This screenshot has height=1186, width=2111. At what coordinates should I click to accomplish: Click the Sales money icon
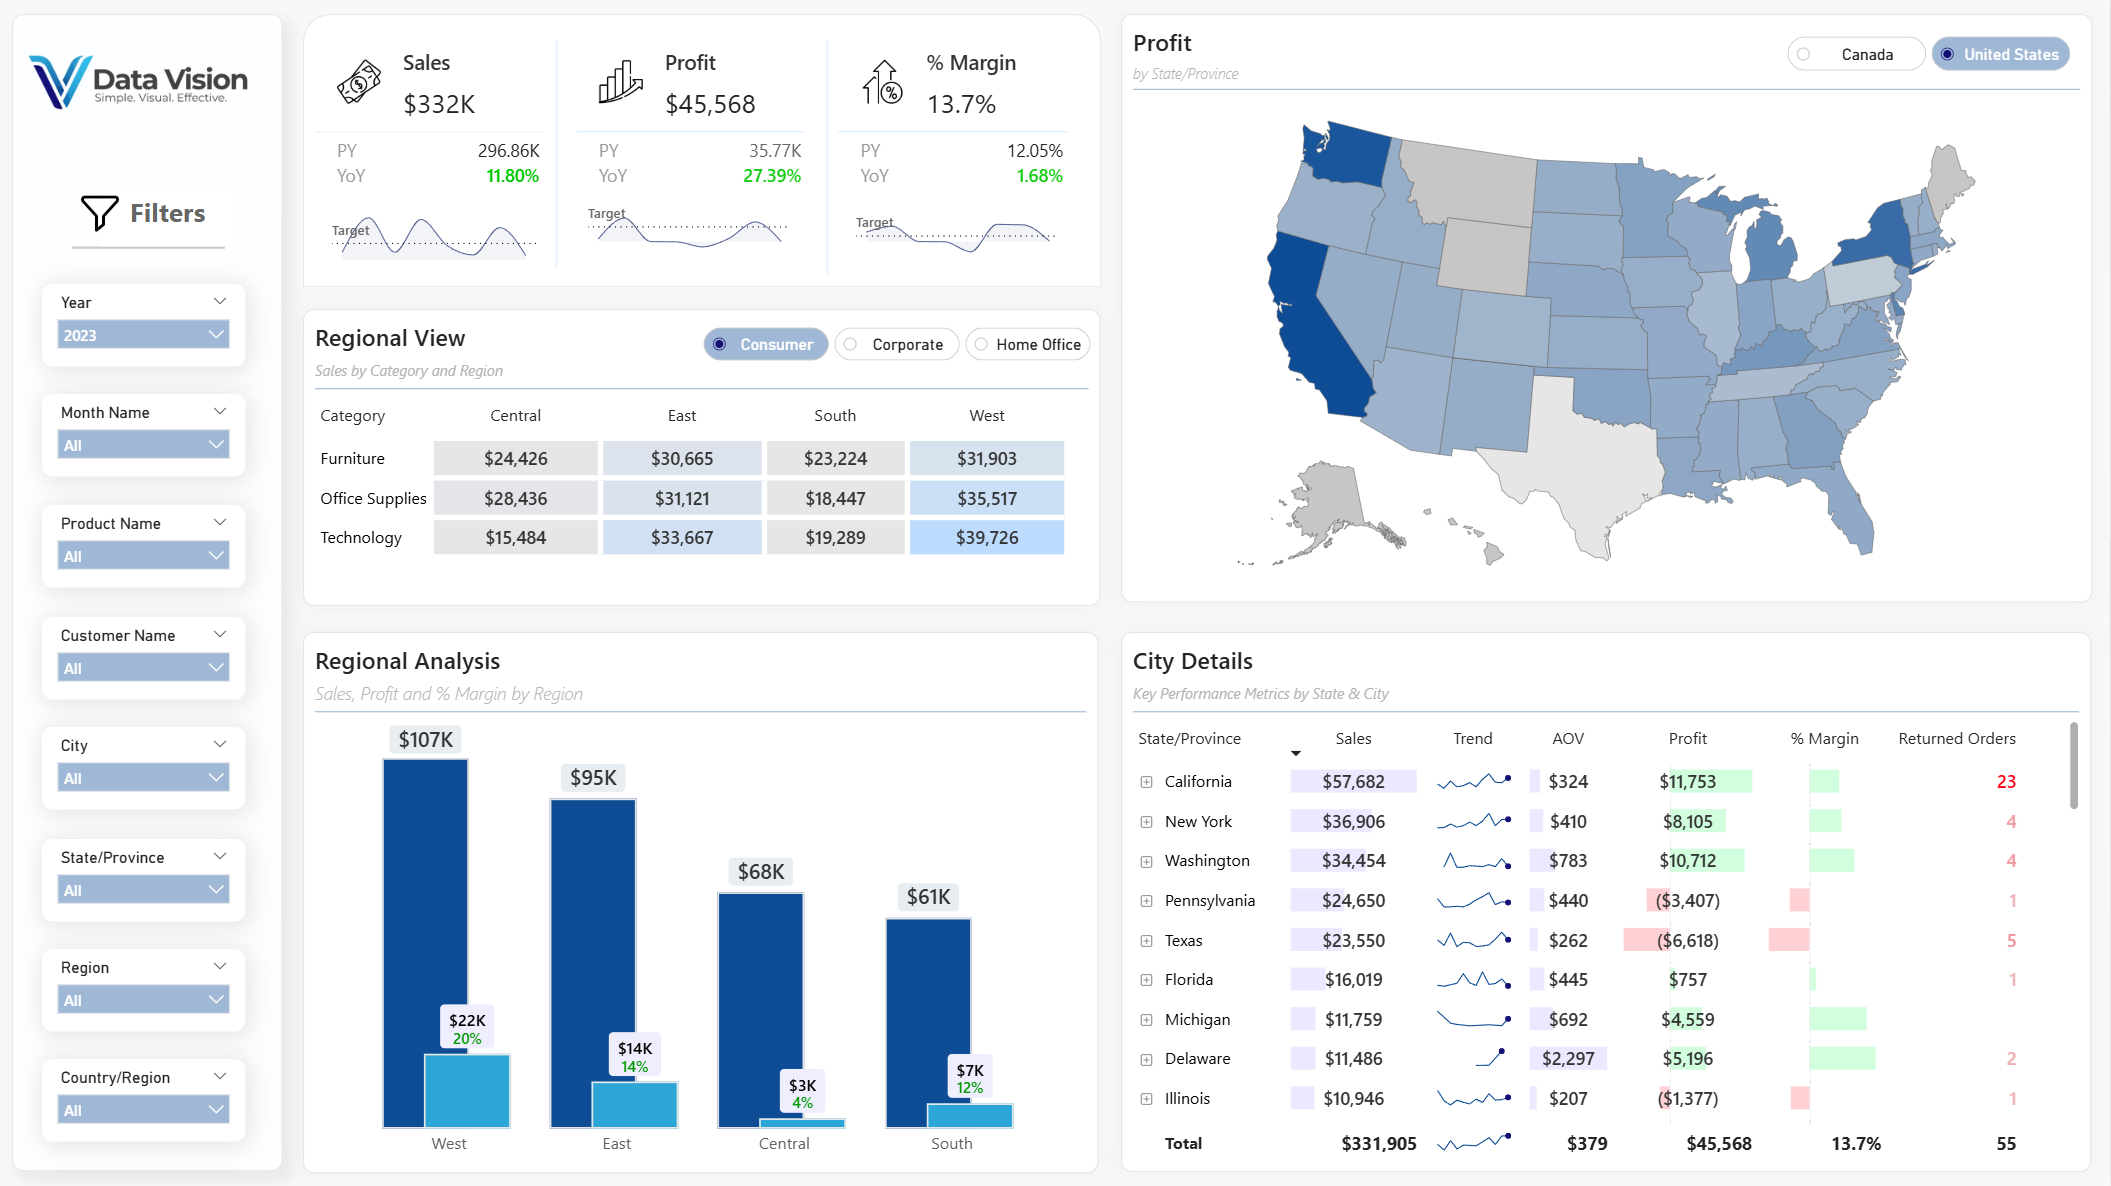[359, 82]
